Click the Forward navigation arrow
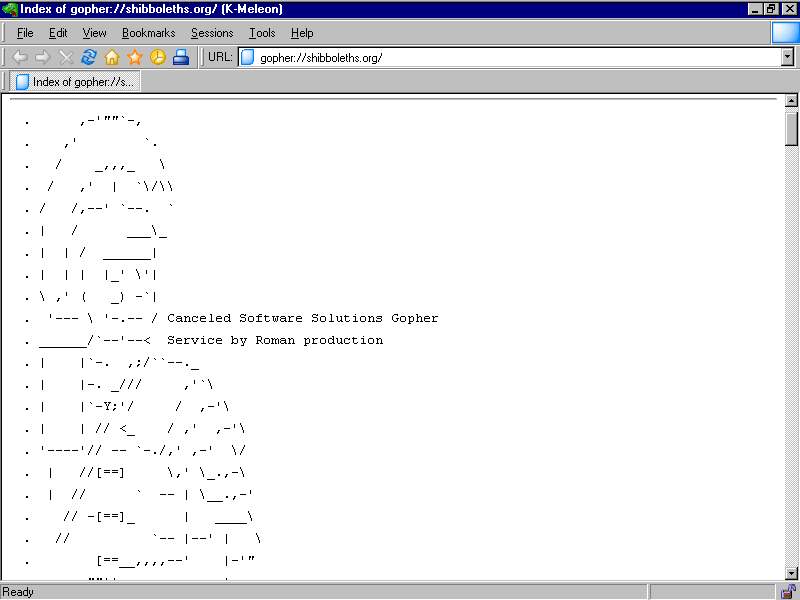 click(42, 57)
